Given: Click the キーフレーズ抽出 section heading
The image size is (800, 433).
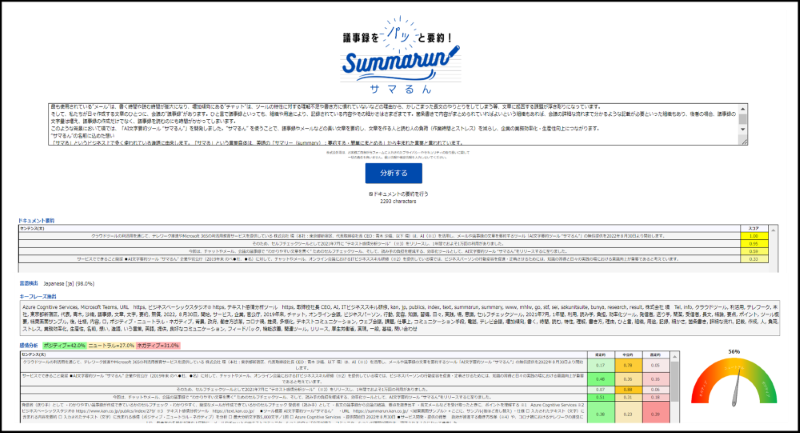Looking at the screenshot, I should (x=38, y=296).
